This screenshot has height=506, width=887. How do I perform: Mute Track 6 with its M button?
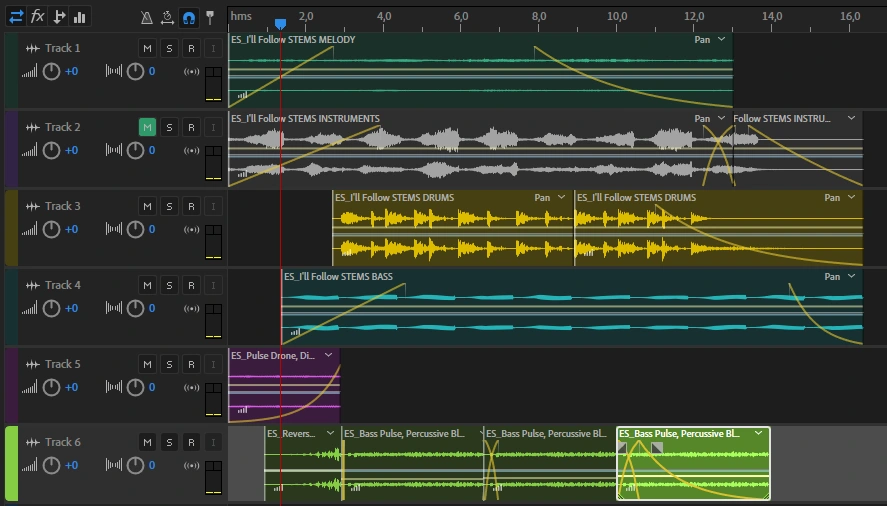(x=147, y=442)
